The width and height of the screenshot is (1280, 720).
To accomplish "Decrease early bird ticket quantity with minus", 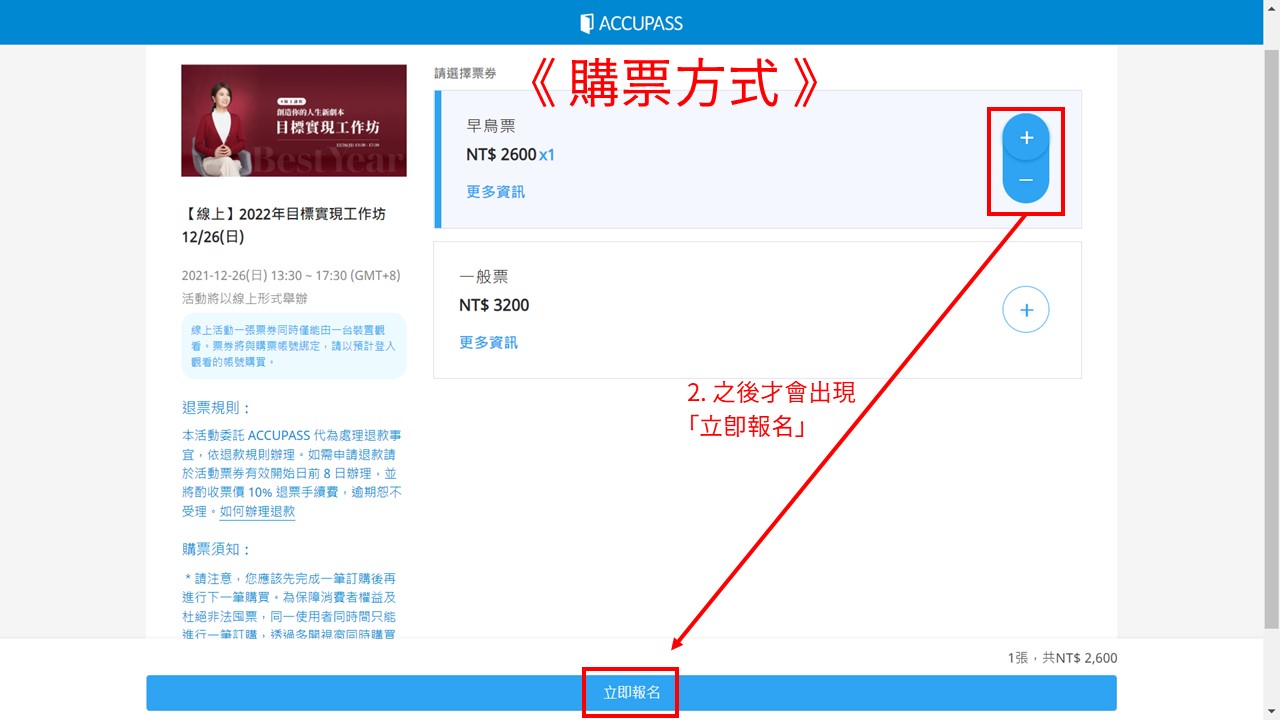I will click(1025, 180).
